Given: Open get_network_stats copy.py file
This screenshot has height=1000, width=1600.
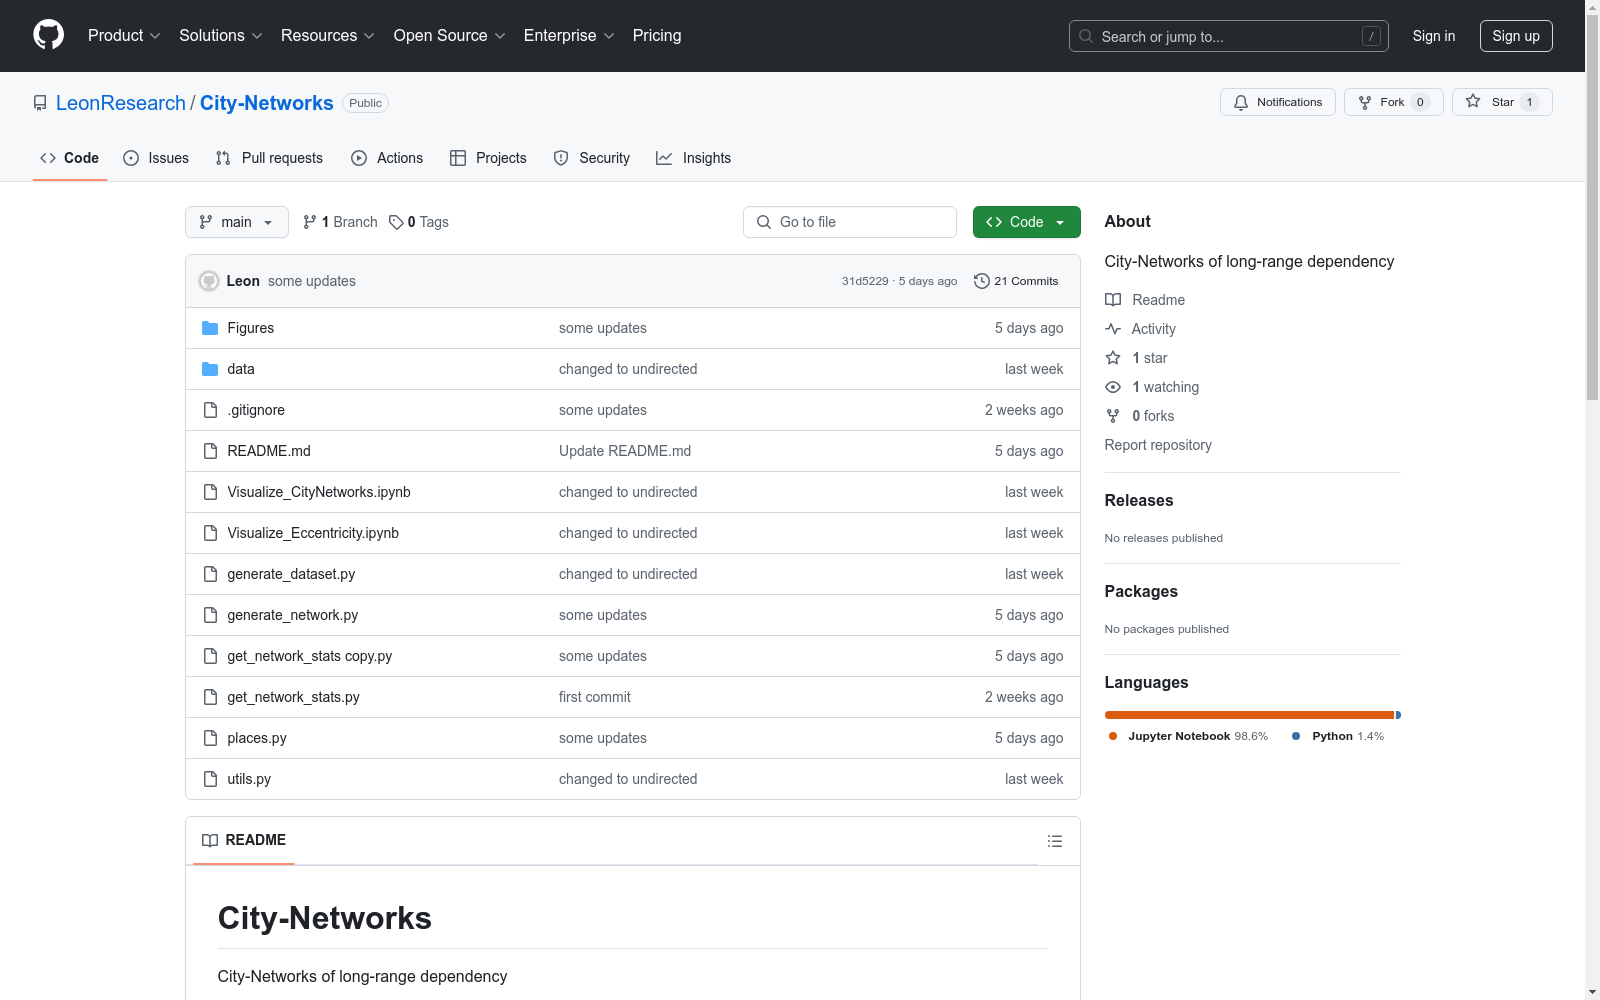Looking at the screenshot, I should tap(310, 656).
